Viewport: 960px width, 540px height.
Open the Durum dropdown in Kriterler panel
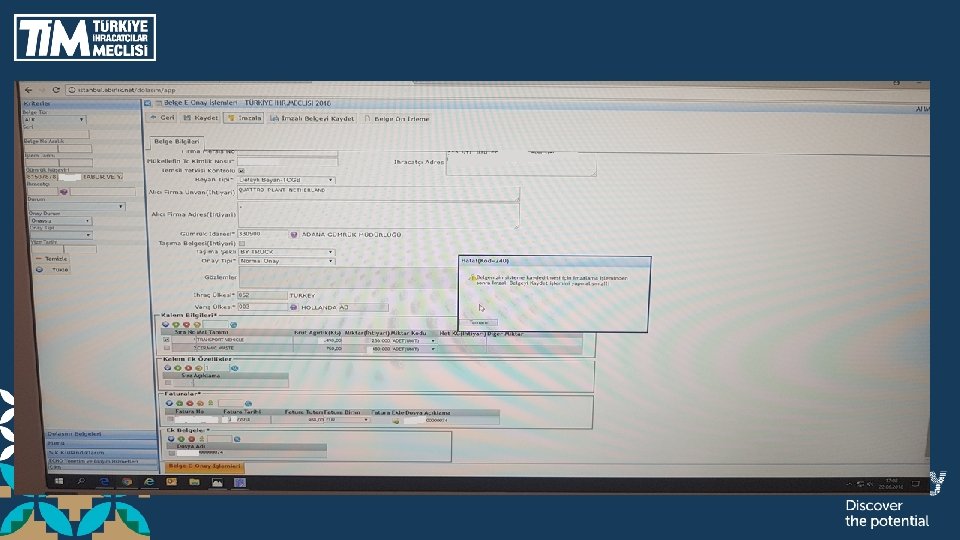point(76,207)
